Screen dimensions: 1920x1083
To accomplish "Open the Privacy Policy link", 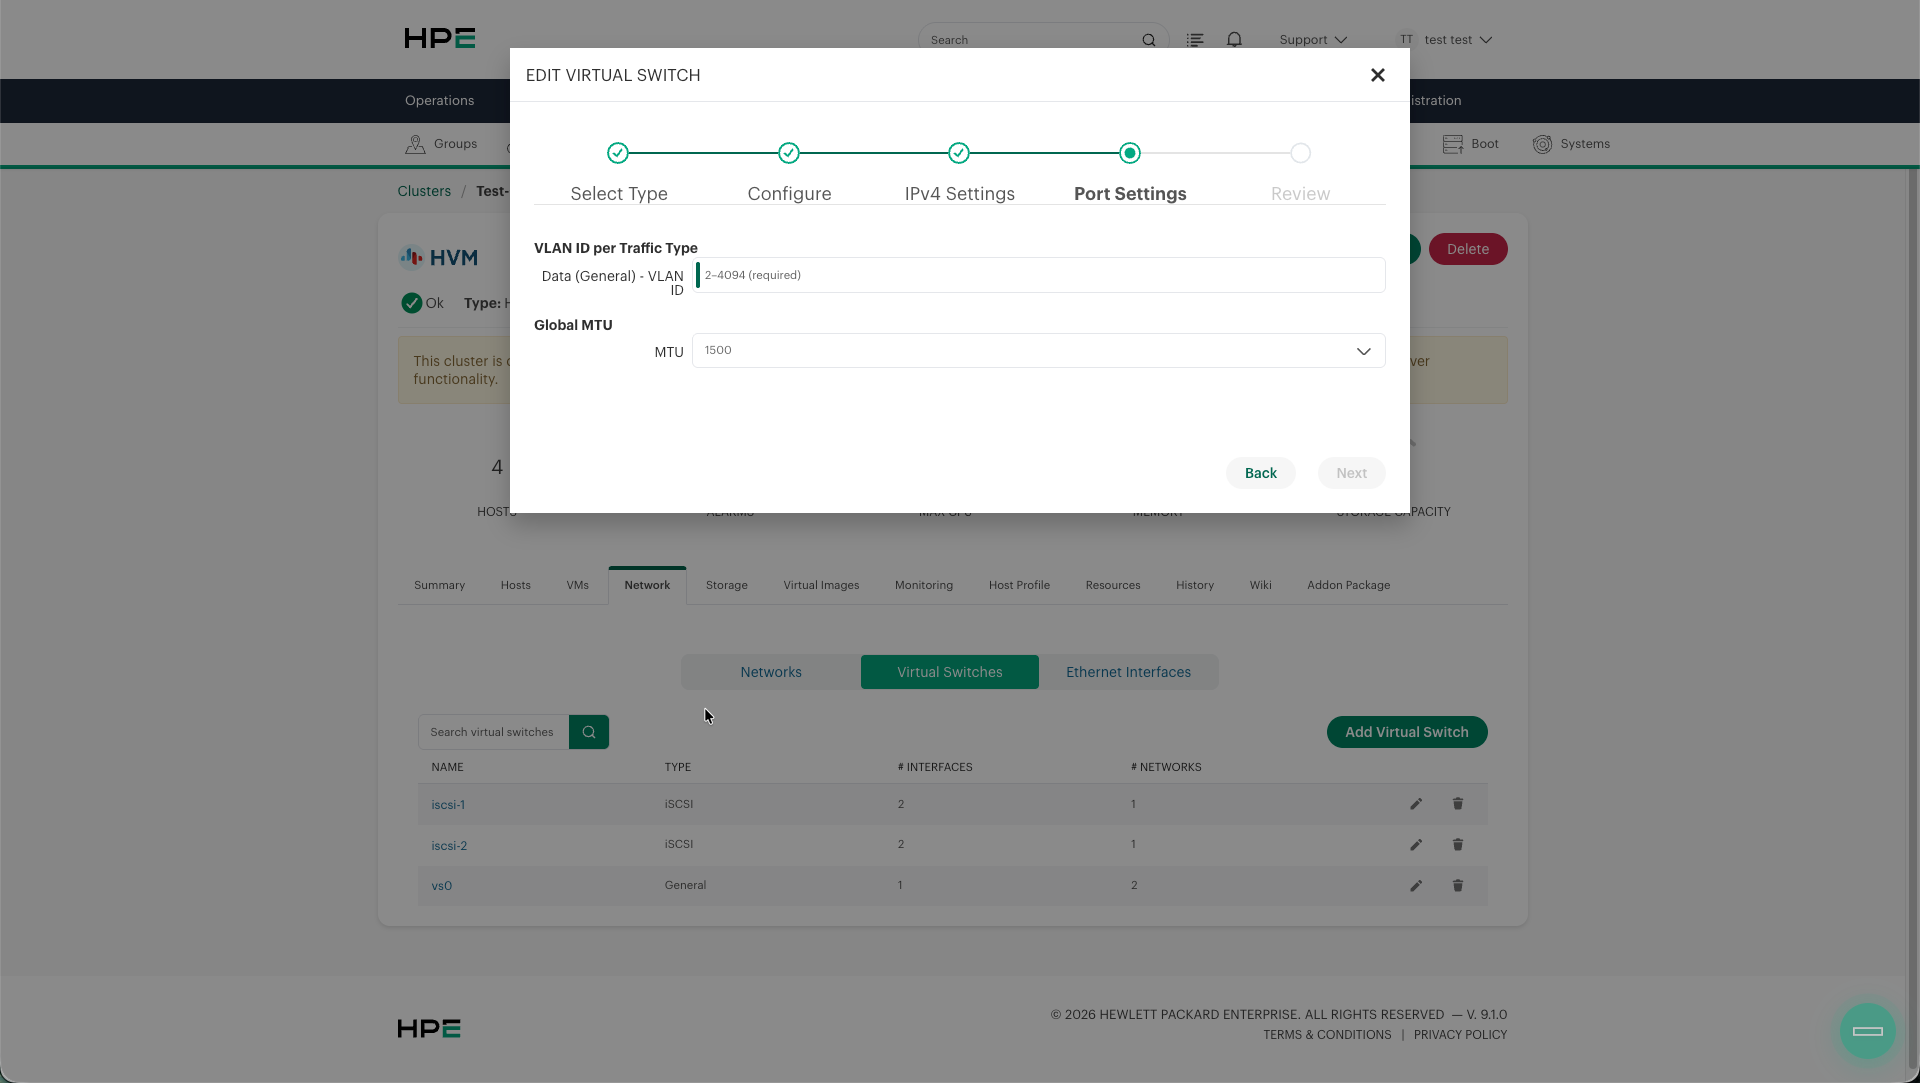I will pyautogui.click(x=1460, y=1035).
